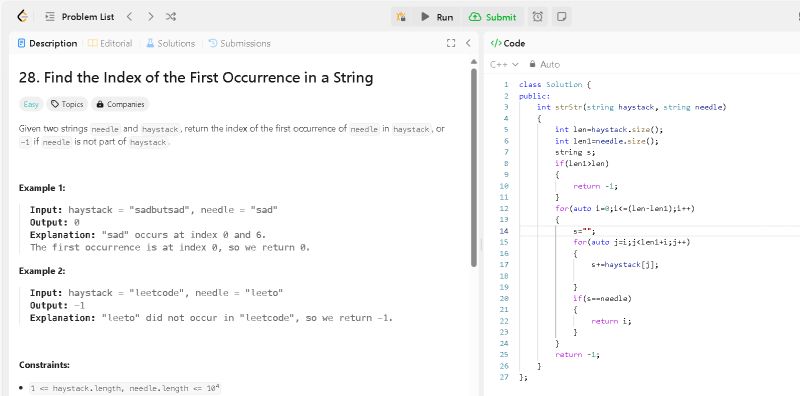Place cursor on strStr function signature line
The height and width of the screenshot is (396, 800).
click(x=631, y=107)
